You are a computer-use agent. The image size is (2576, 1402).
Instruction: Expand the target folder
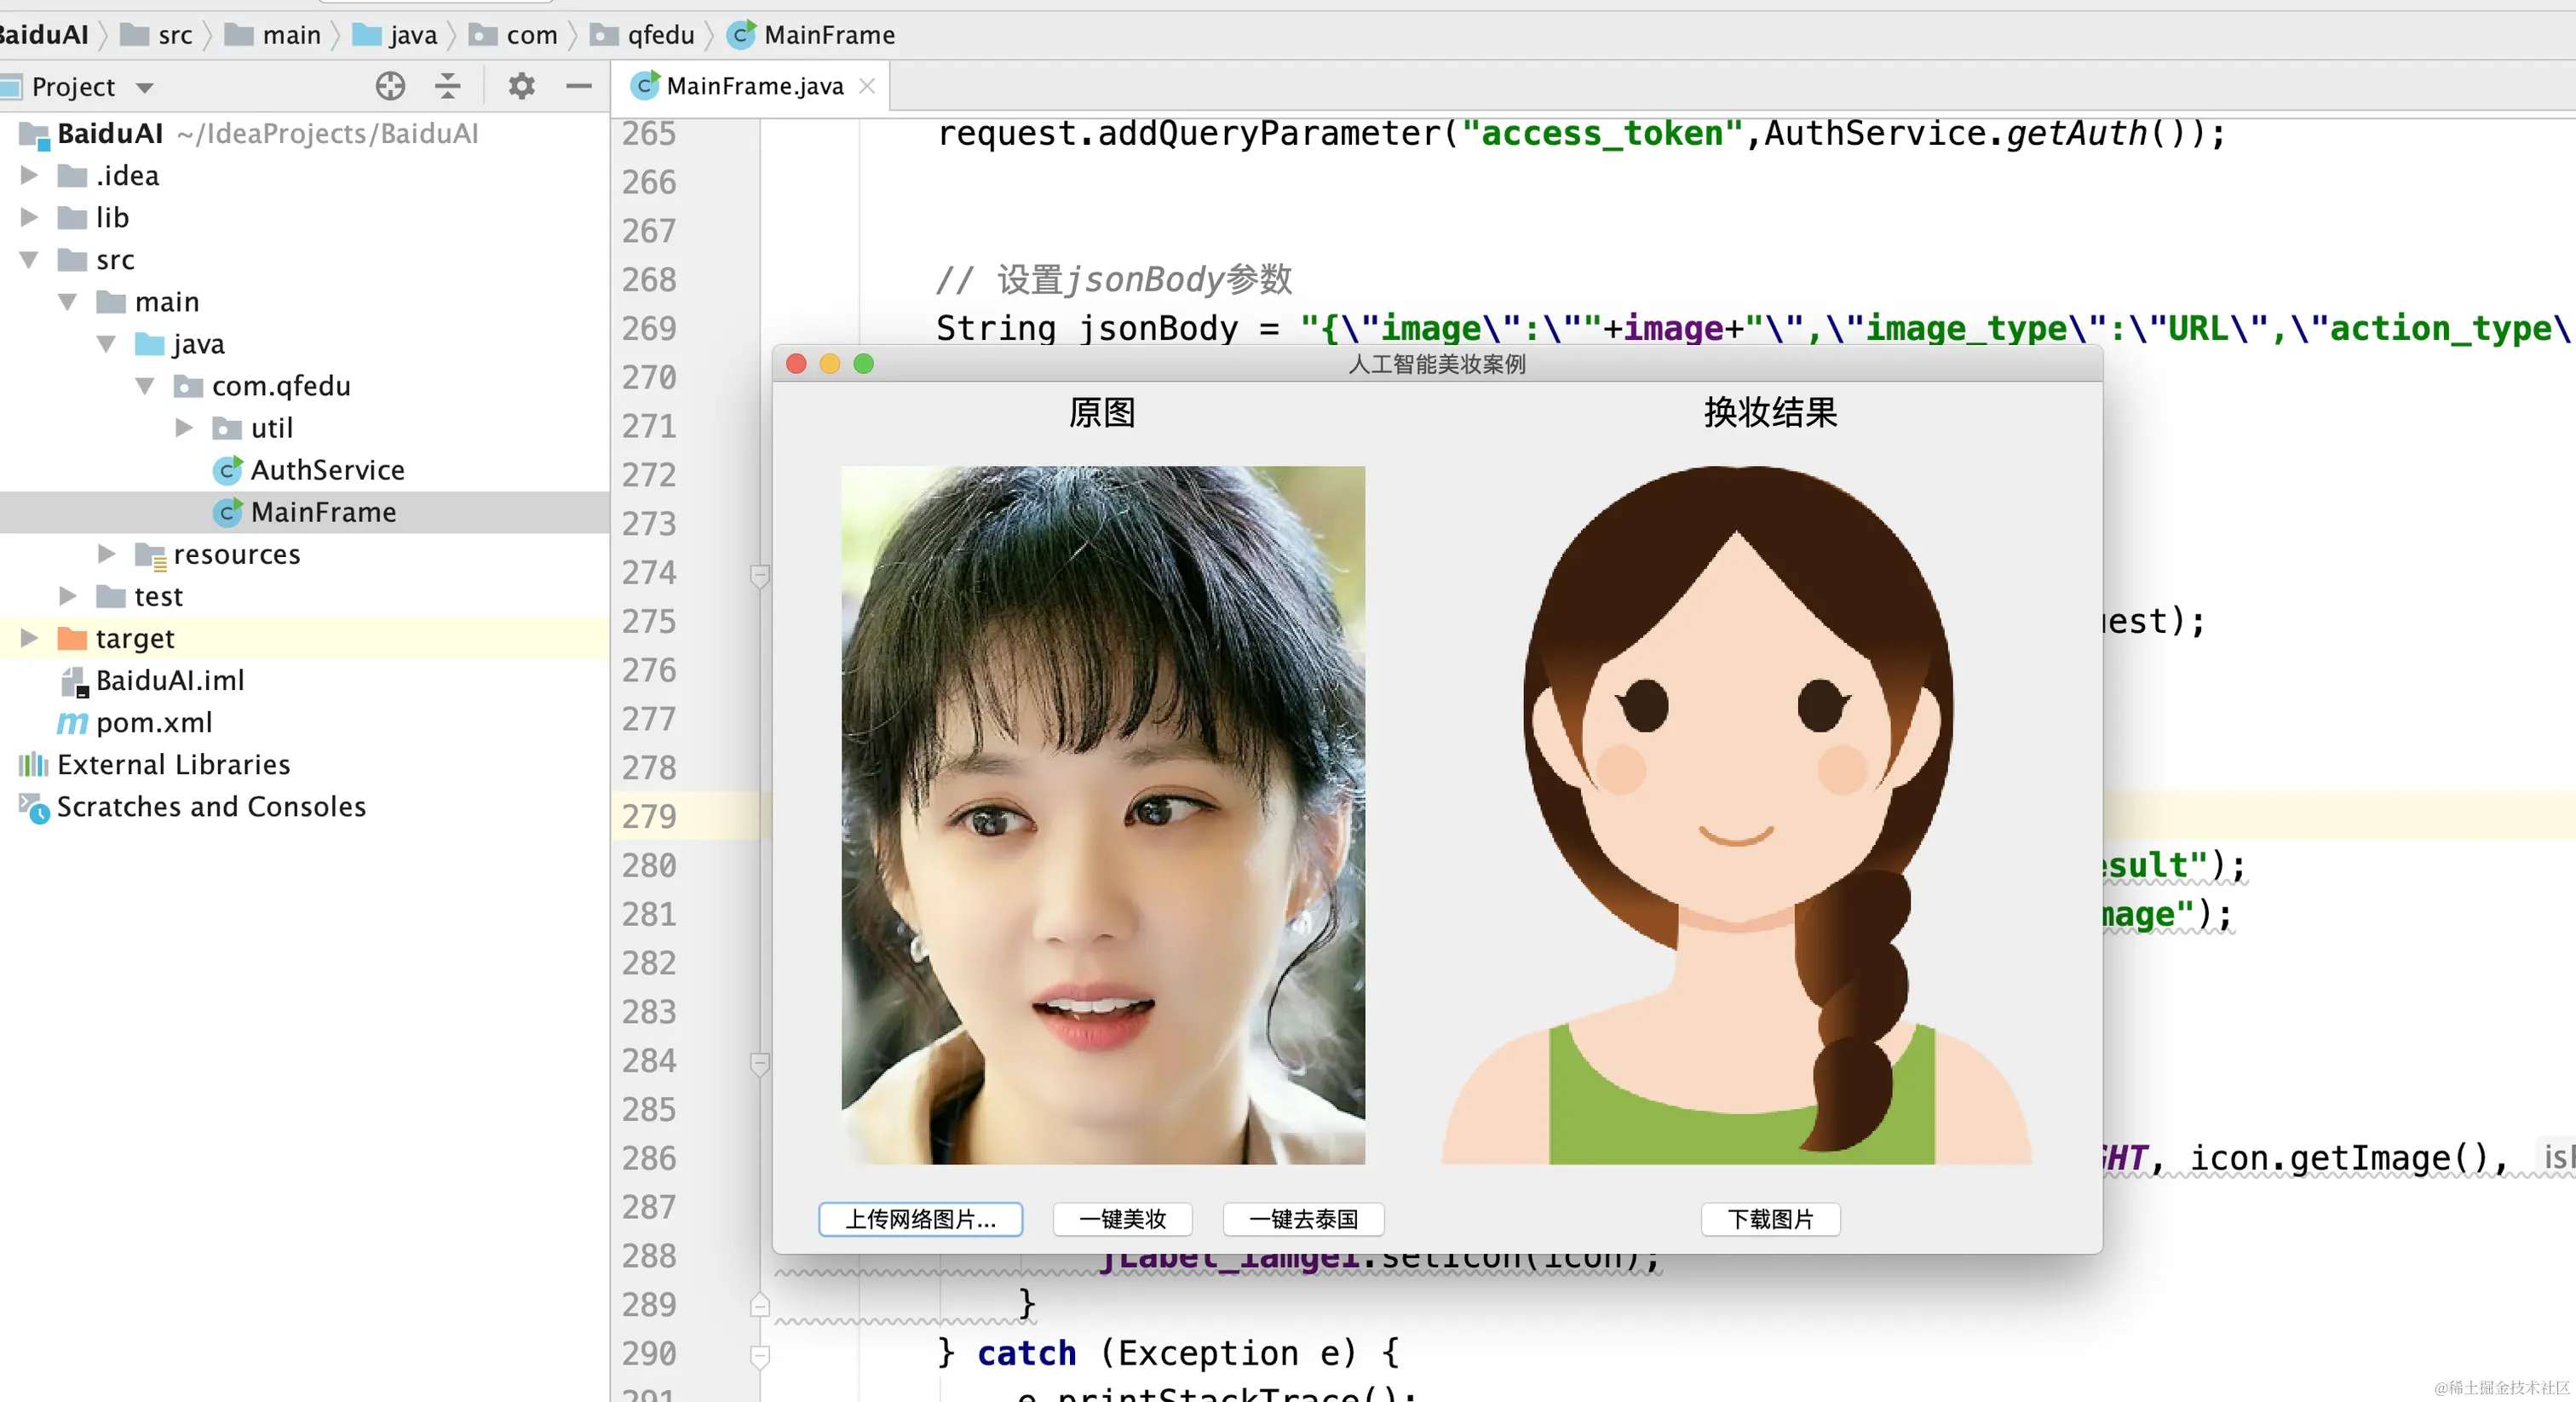pos(29,638)
